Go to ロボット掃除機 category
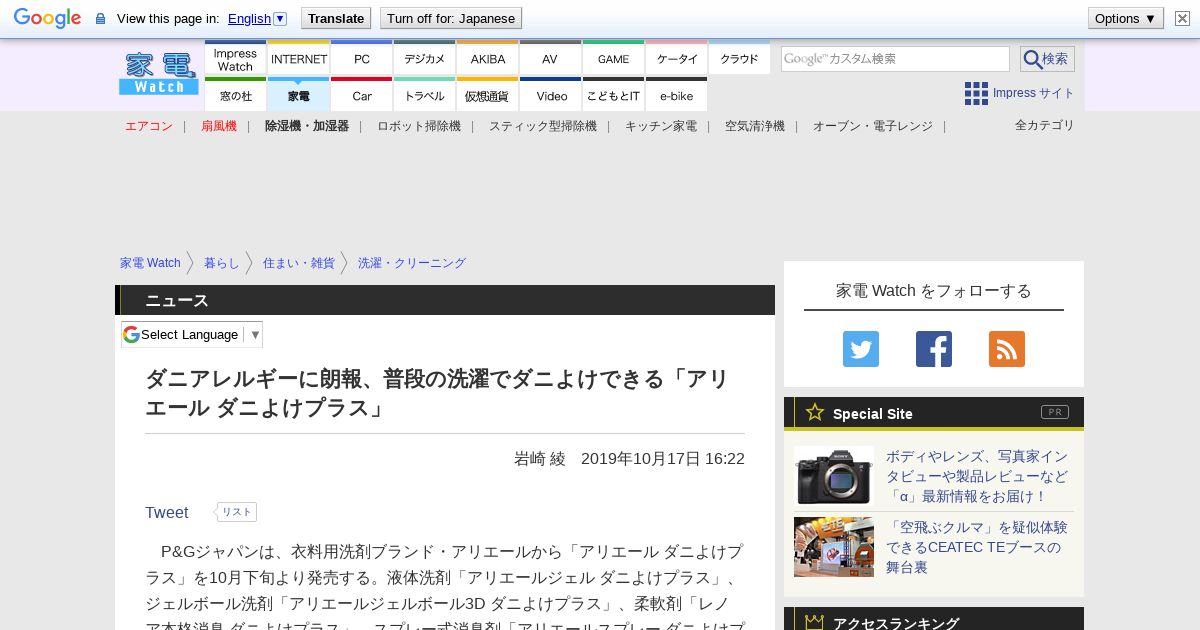Screen dimensions: 1200x630 coord(419,126)
